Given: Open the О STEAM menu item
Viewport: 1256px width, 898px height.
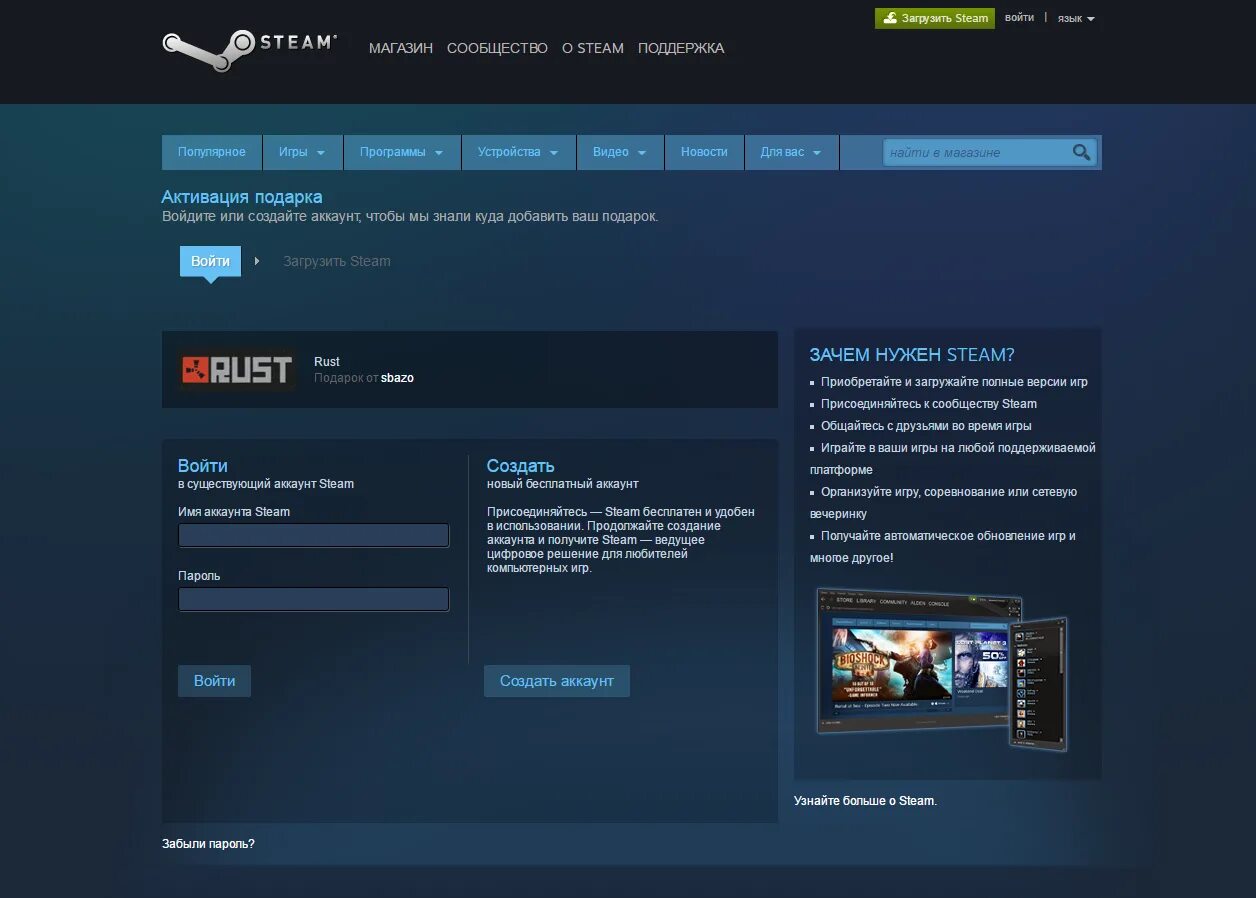Looking at the screenshot, I should tap(593, 48).
